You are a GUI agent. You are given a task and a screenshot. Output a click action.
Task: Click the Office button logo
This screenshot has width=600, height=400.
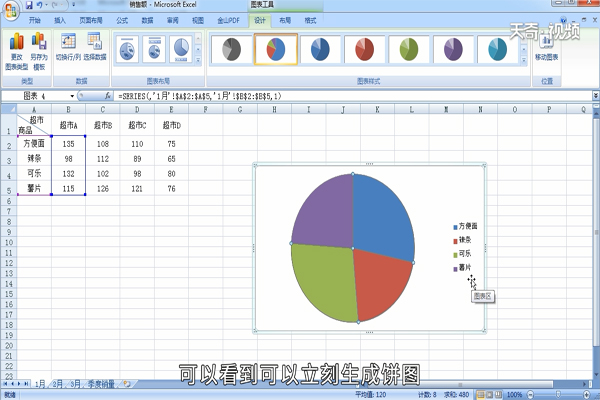[x=11, y=10]
